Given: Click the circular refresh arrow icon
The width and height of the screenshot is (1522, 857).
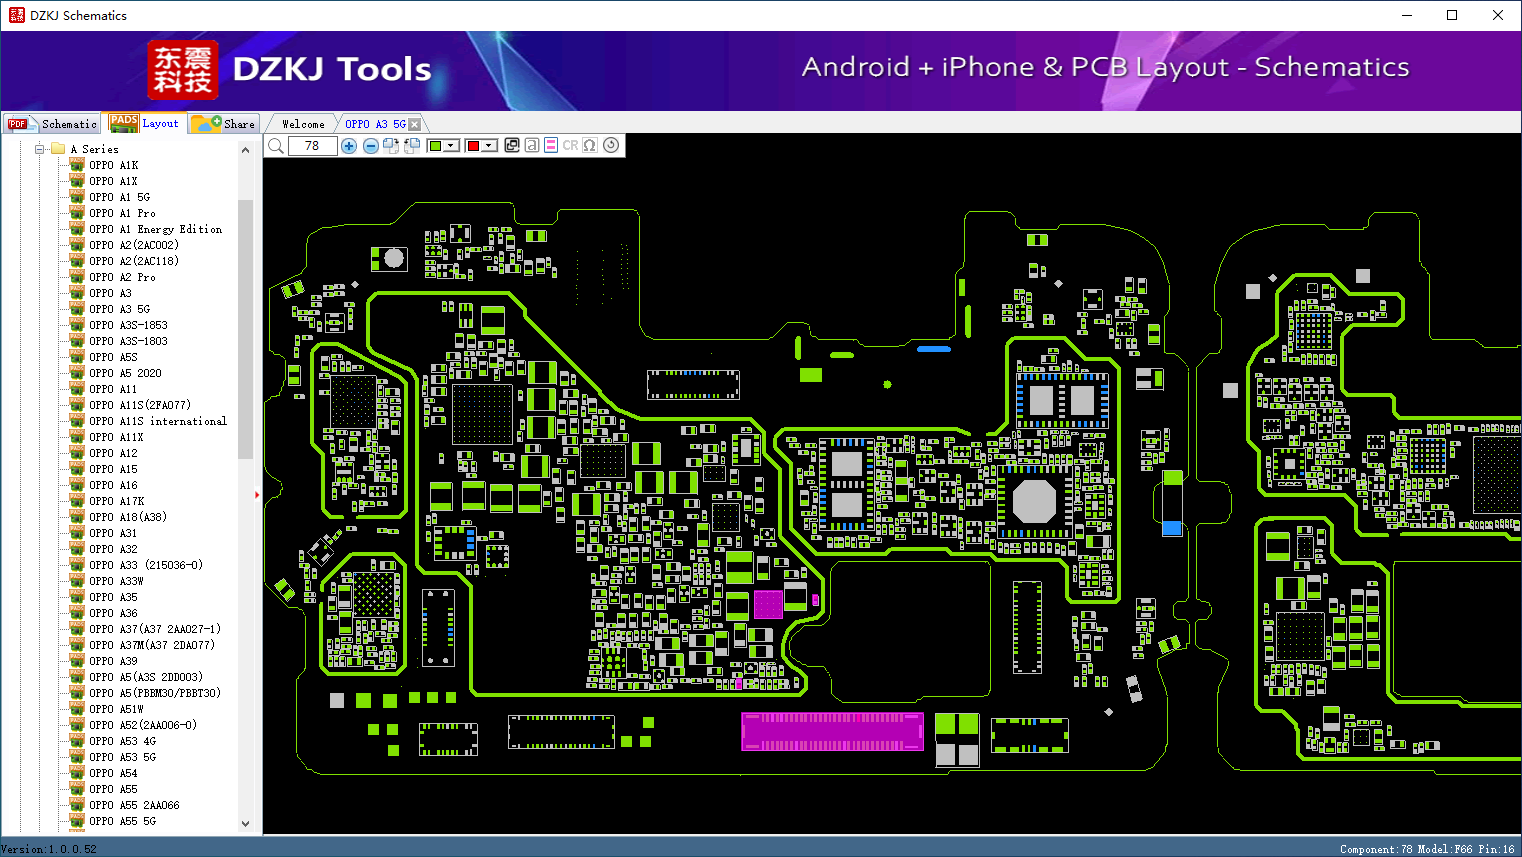Looking at the screenshot, I should pyautogui.click(x=611, y=145).
